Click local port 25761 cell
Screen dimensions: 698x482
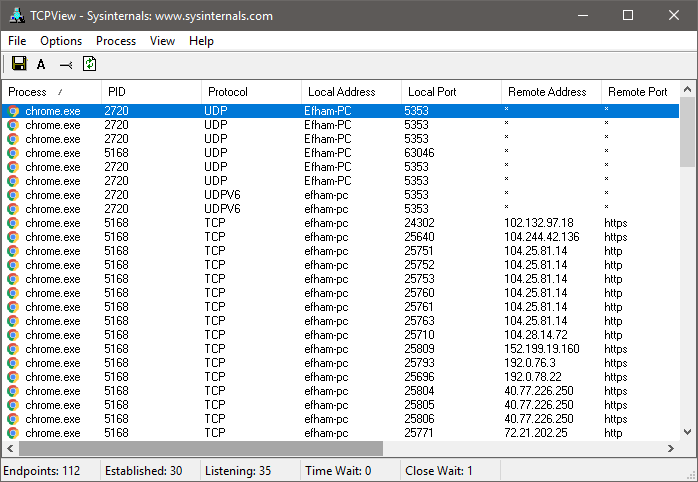pyautogui.click(x=419, y=307)
